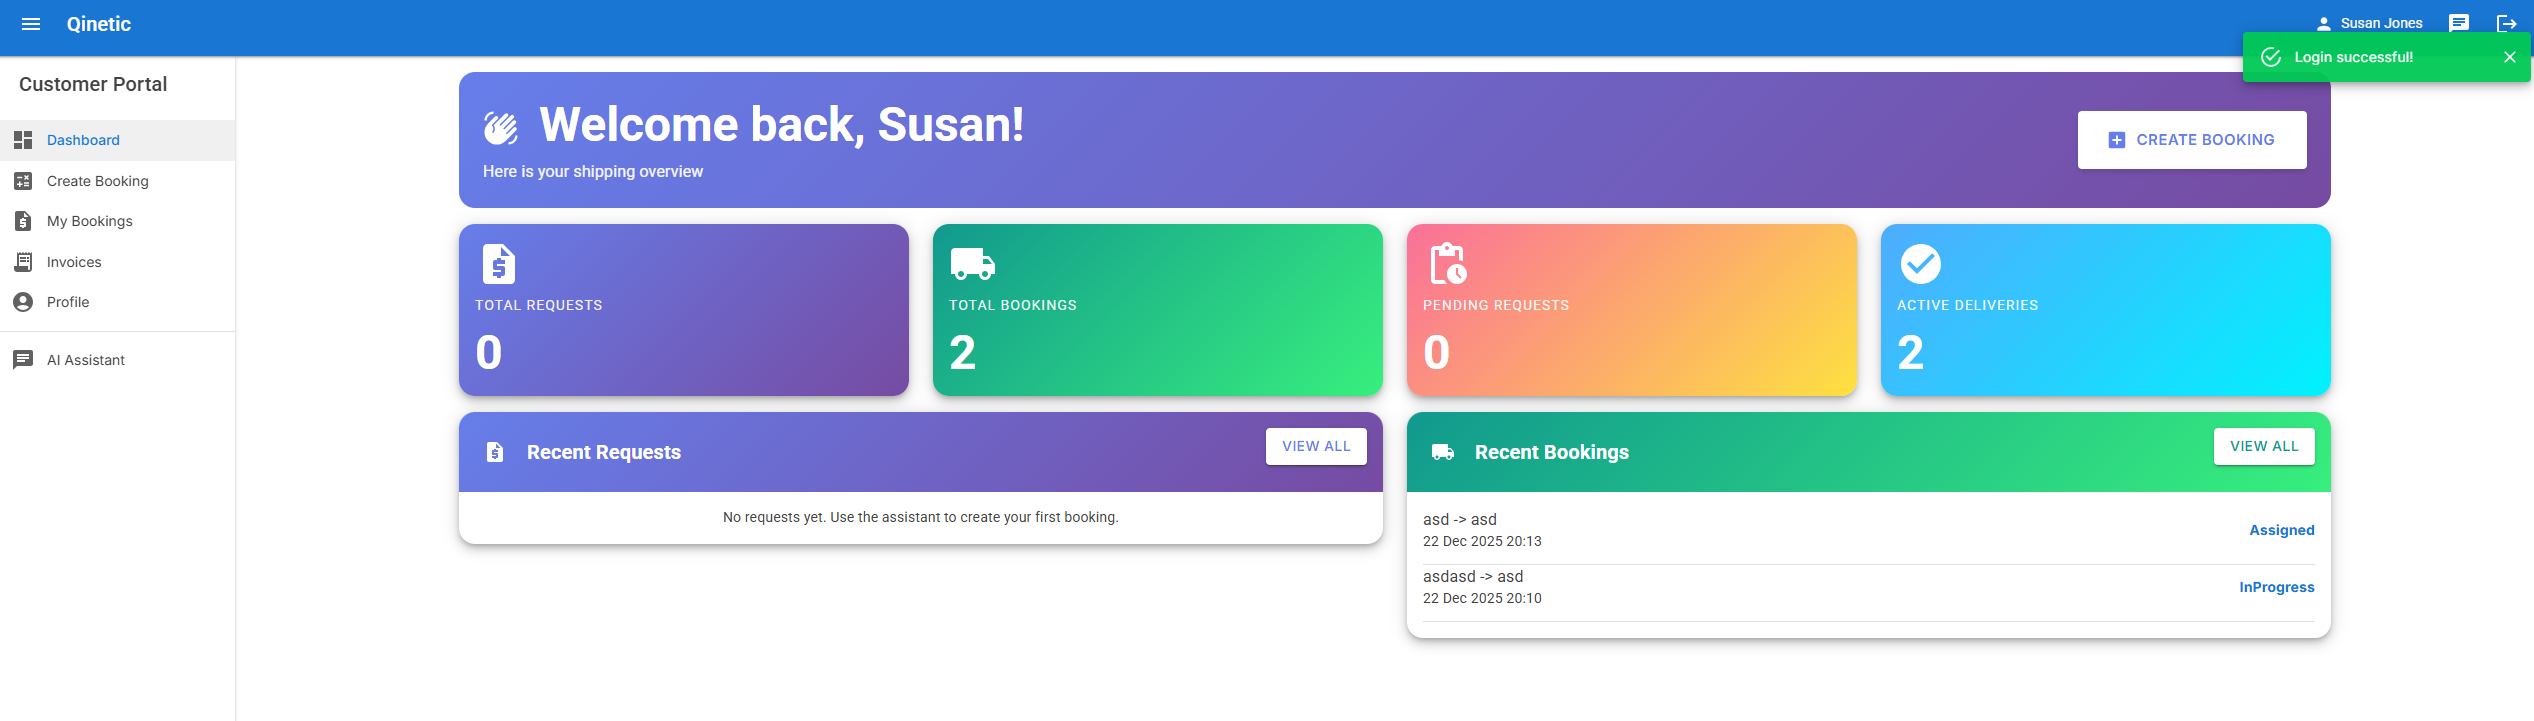
Task: Click Here is your shipping overview subtitle
Action: coord(593,172)
